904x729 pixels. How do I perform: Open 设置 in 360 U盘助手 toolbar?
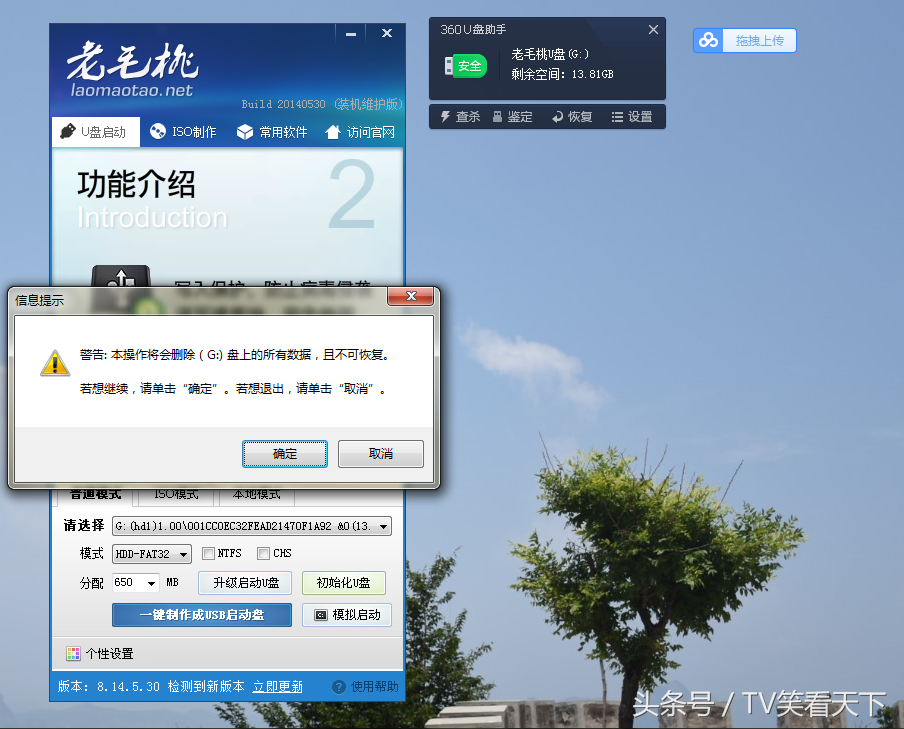[x=632, y=117]
